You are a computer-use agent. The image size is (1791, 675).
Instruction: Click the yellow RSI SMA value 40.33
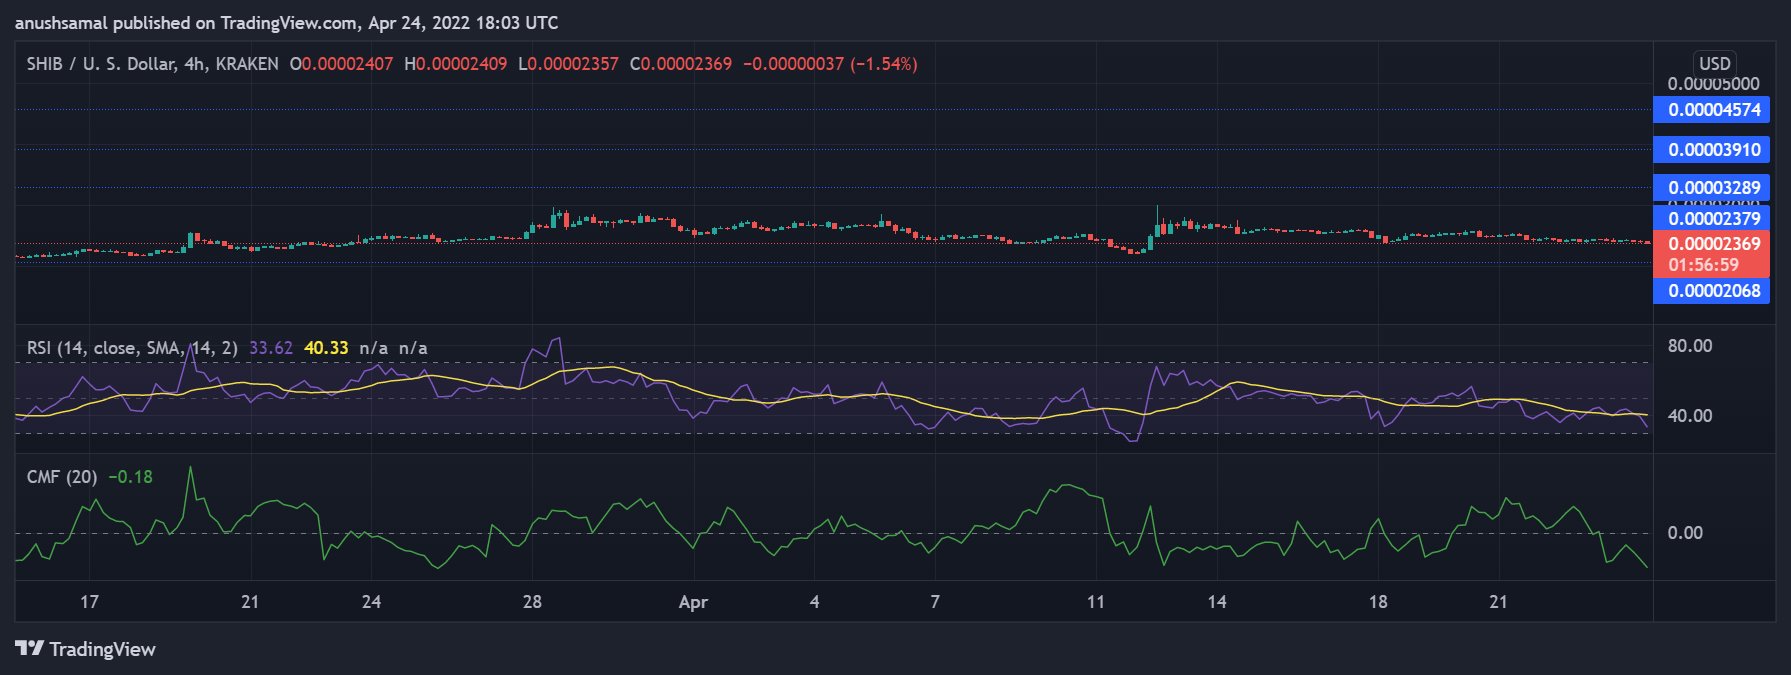click(x=326, y=348)
